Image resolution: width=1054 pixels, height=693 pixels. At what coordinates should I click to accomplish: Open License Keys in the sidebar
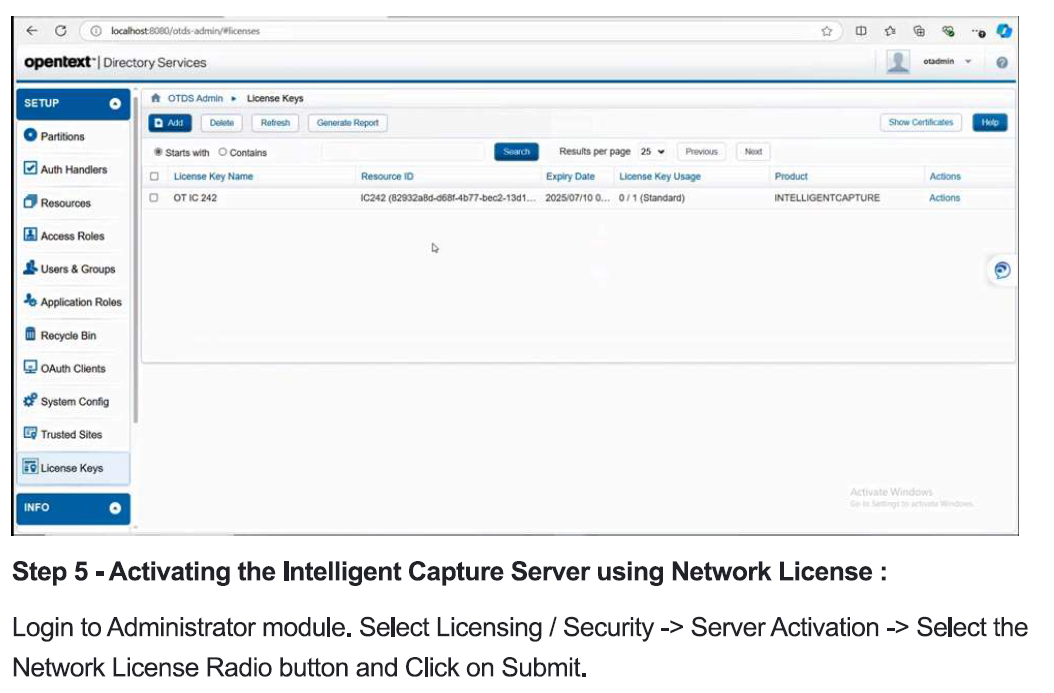[71, 467]
